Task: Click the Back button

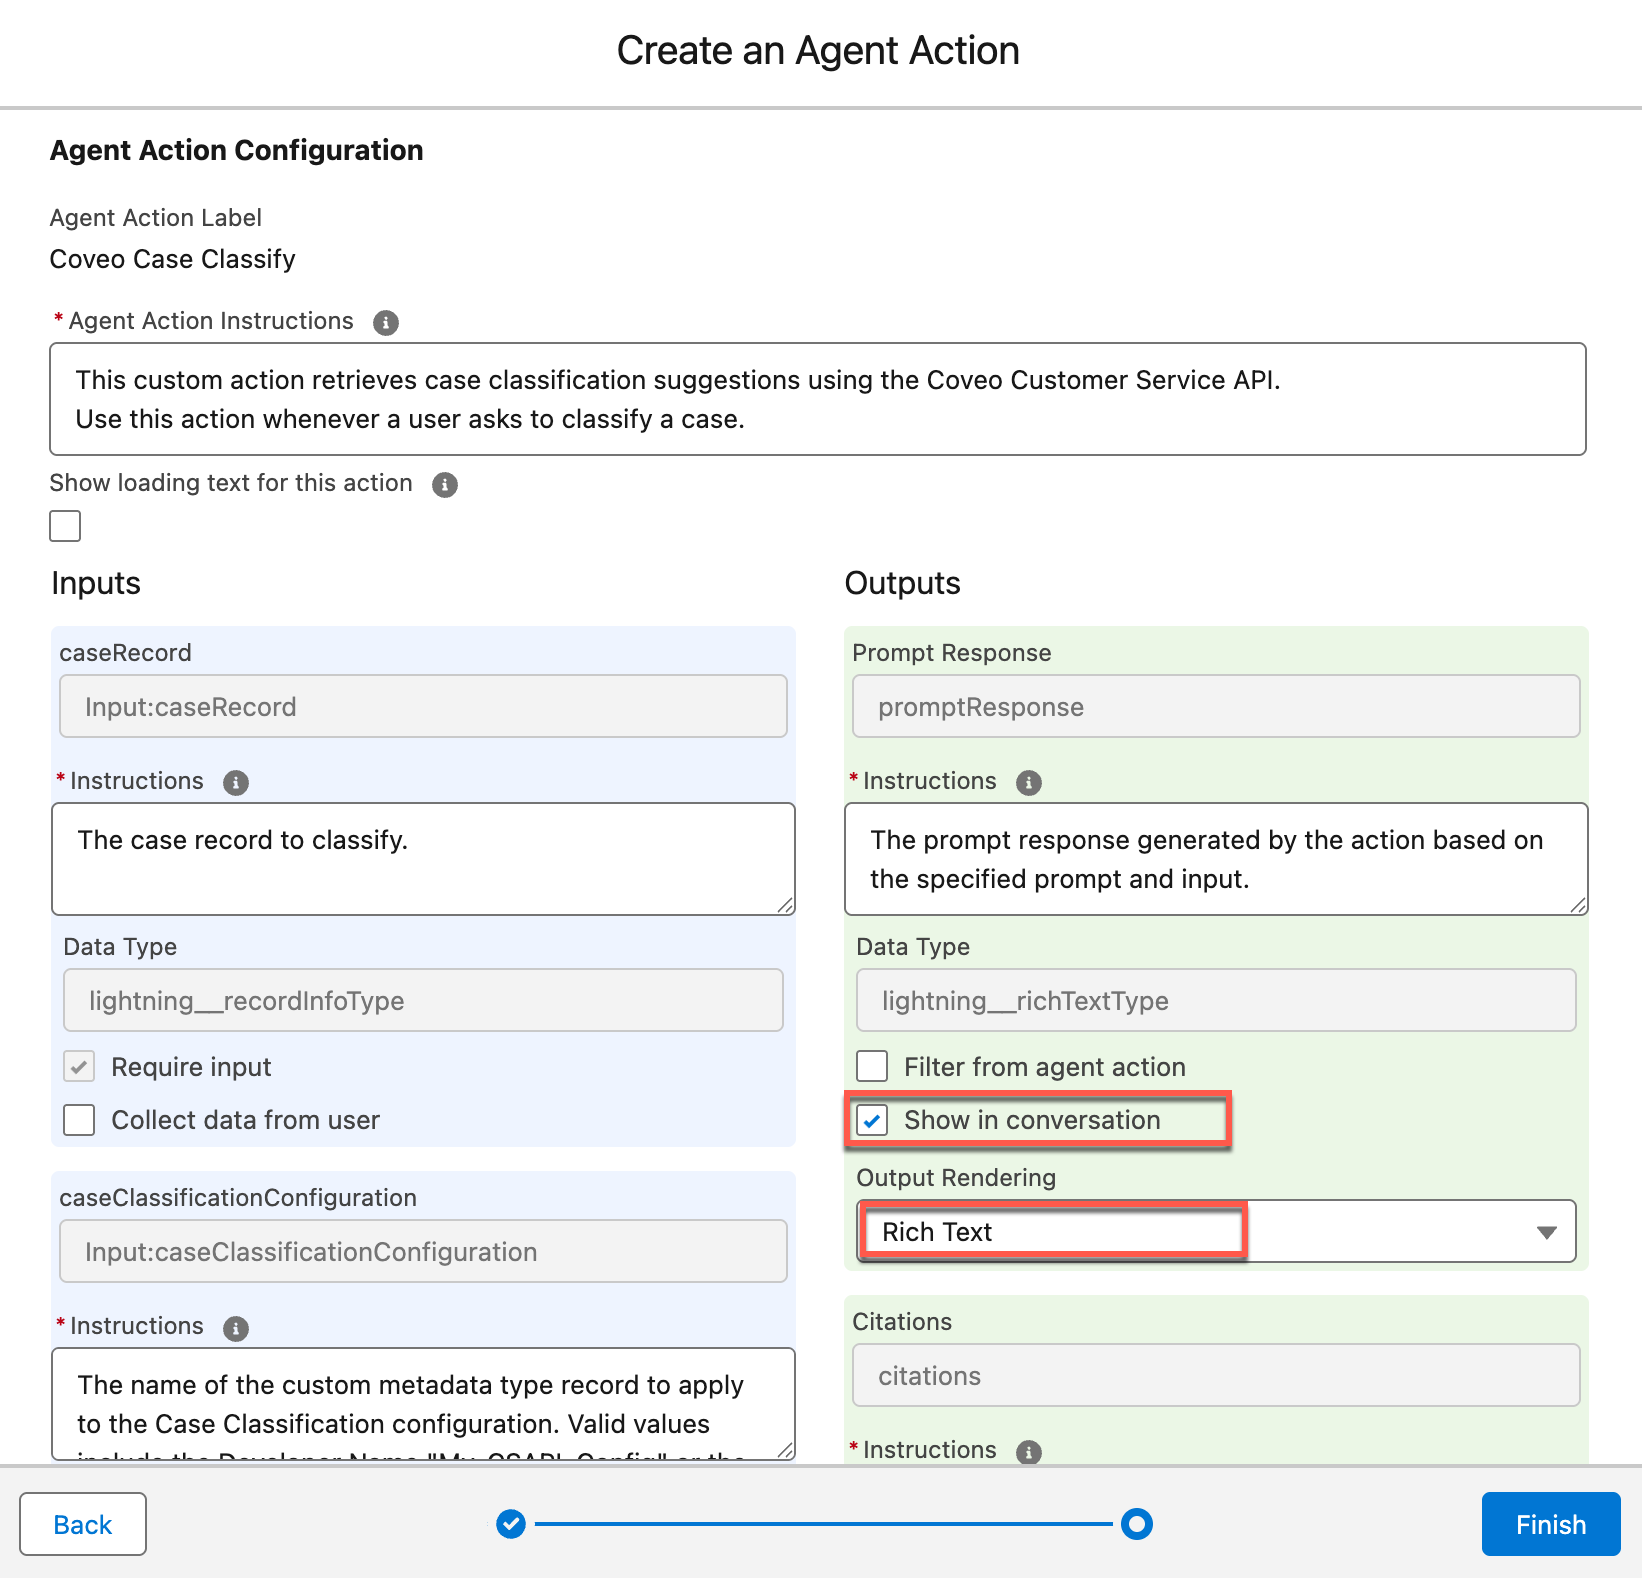Action: (83, 1524)
